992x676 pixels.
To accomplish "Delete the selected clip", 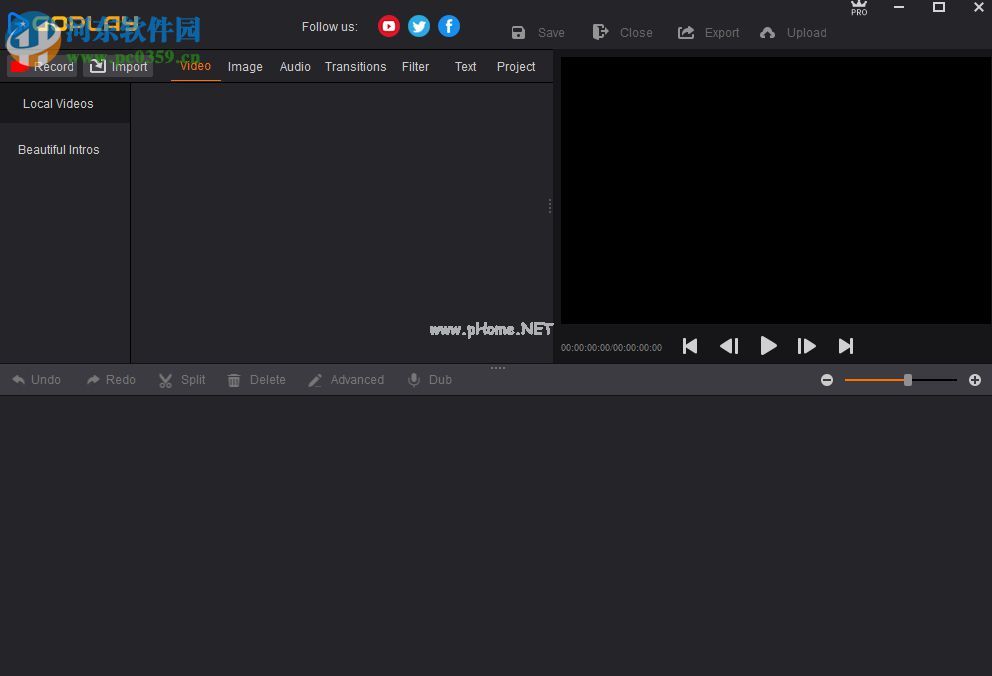I will click(x=256, y=380).
